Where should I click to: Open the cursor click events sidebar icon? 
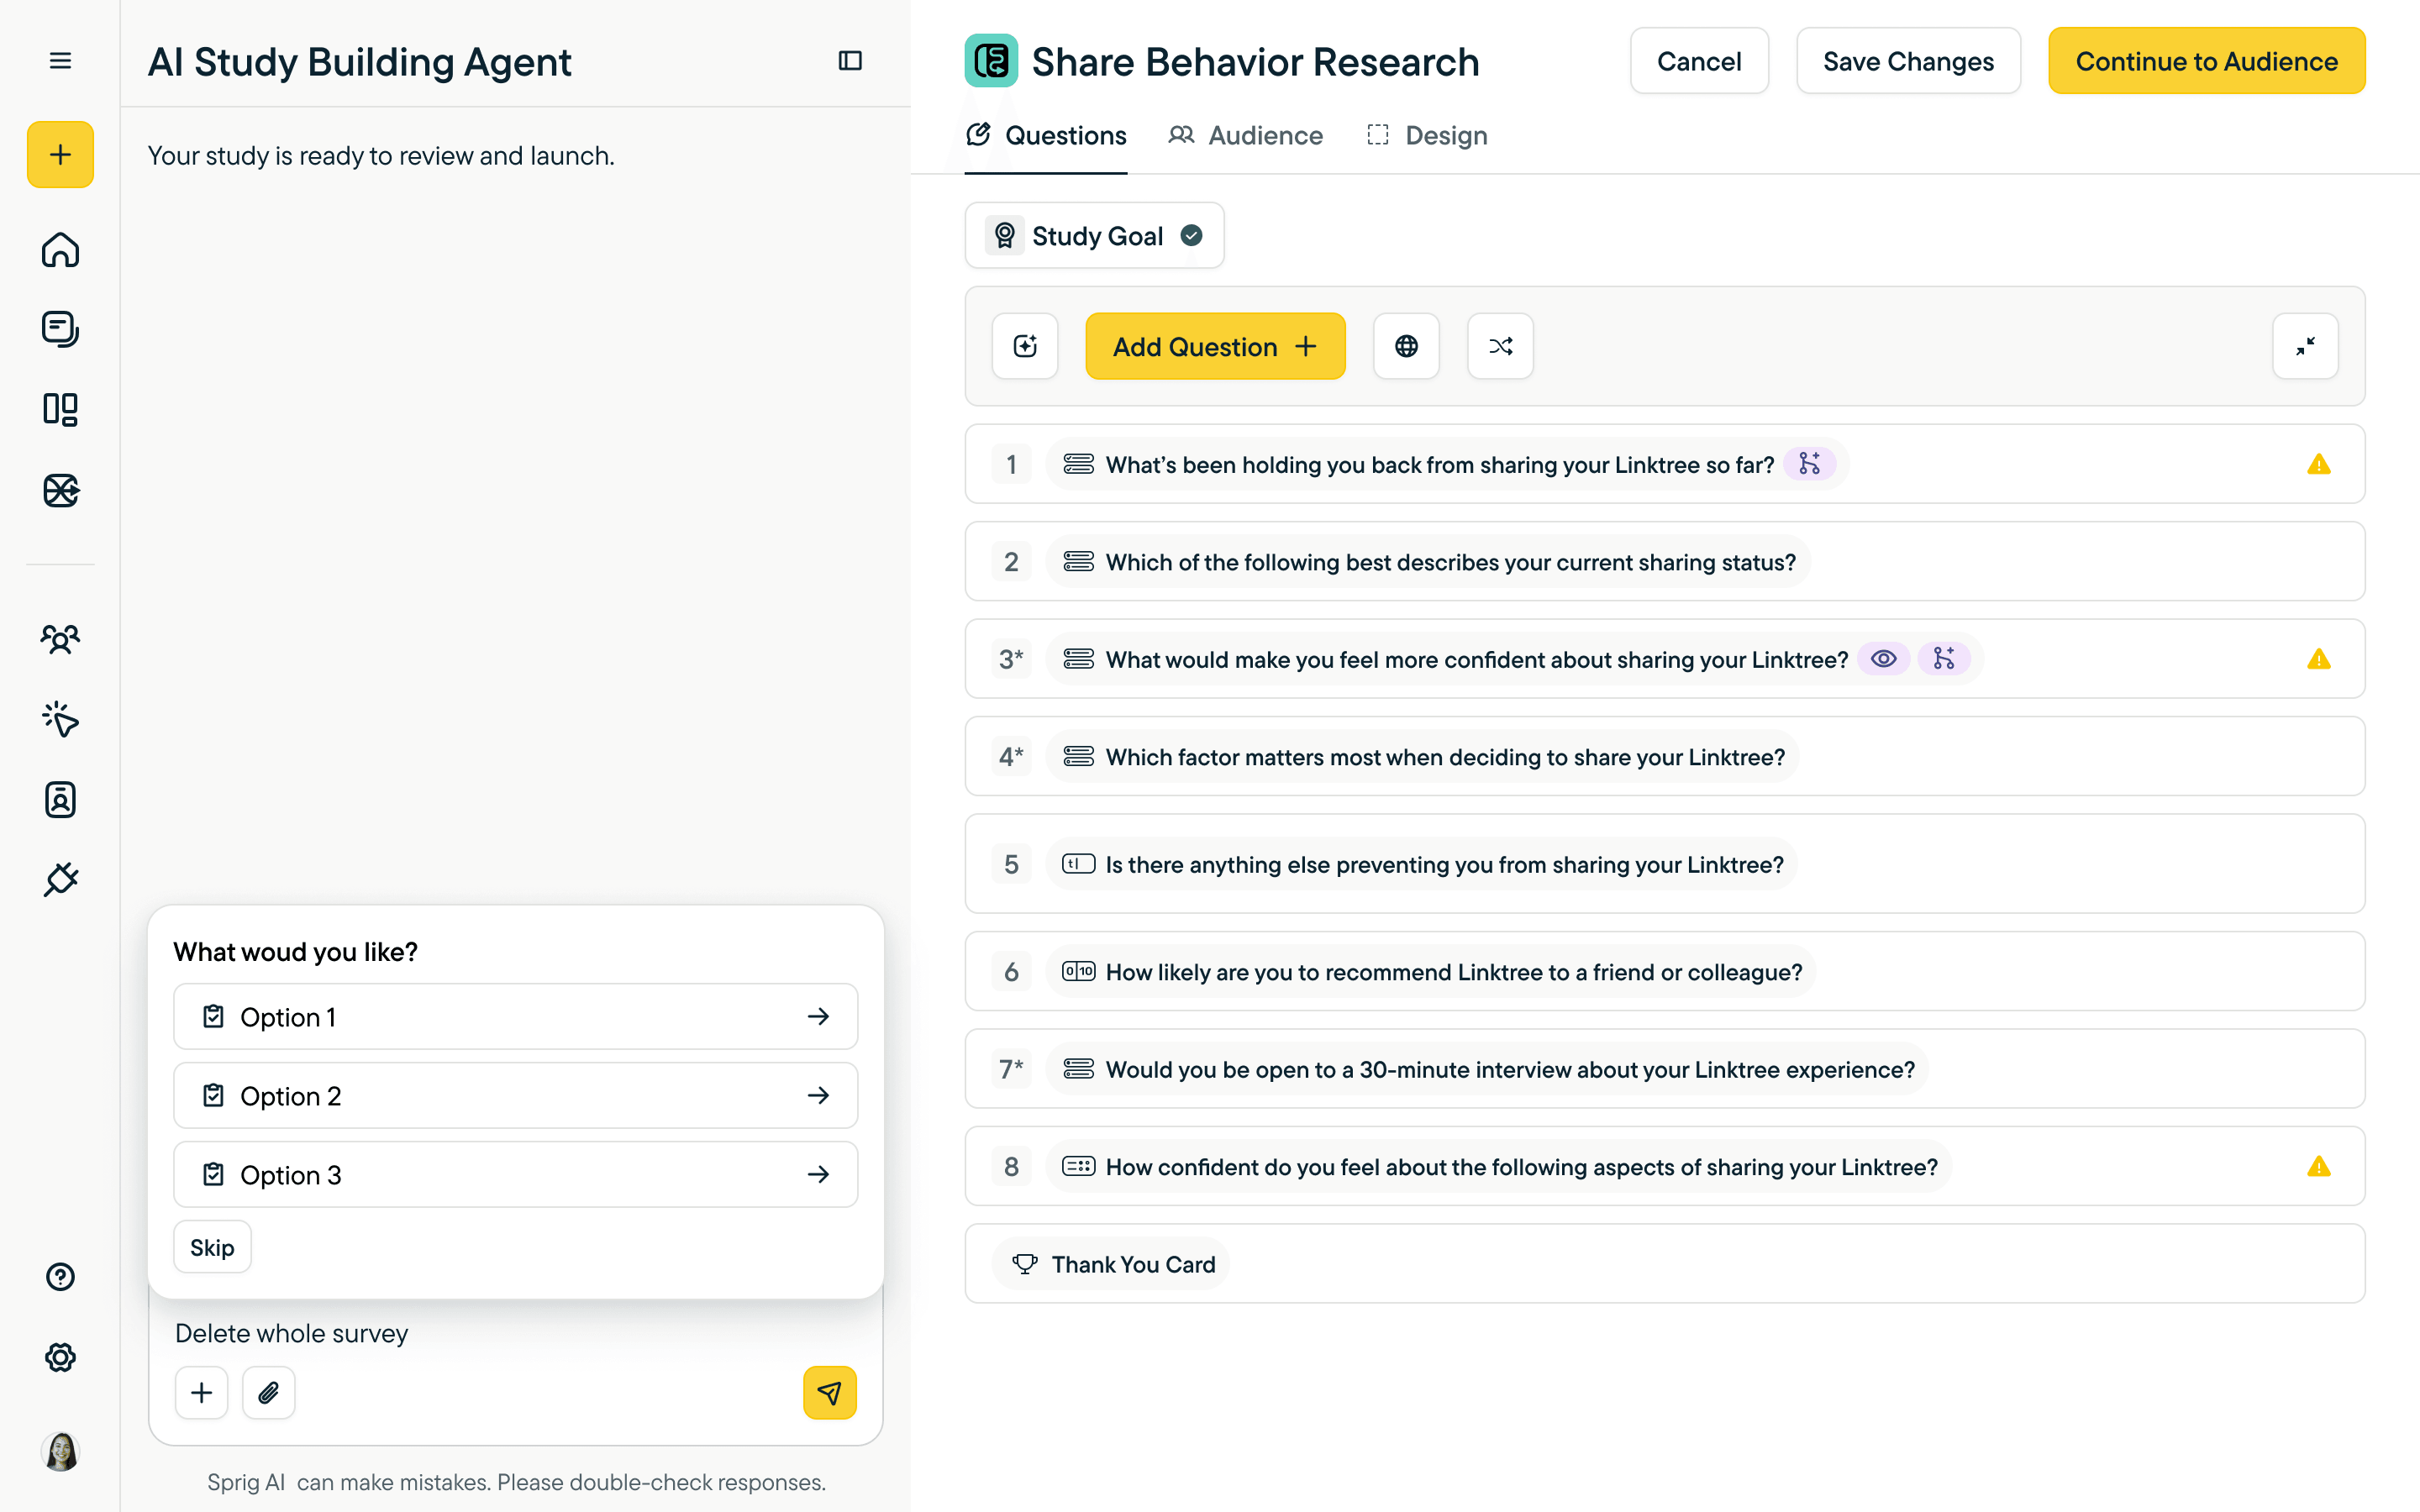(x=60, y=719)
